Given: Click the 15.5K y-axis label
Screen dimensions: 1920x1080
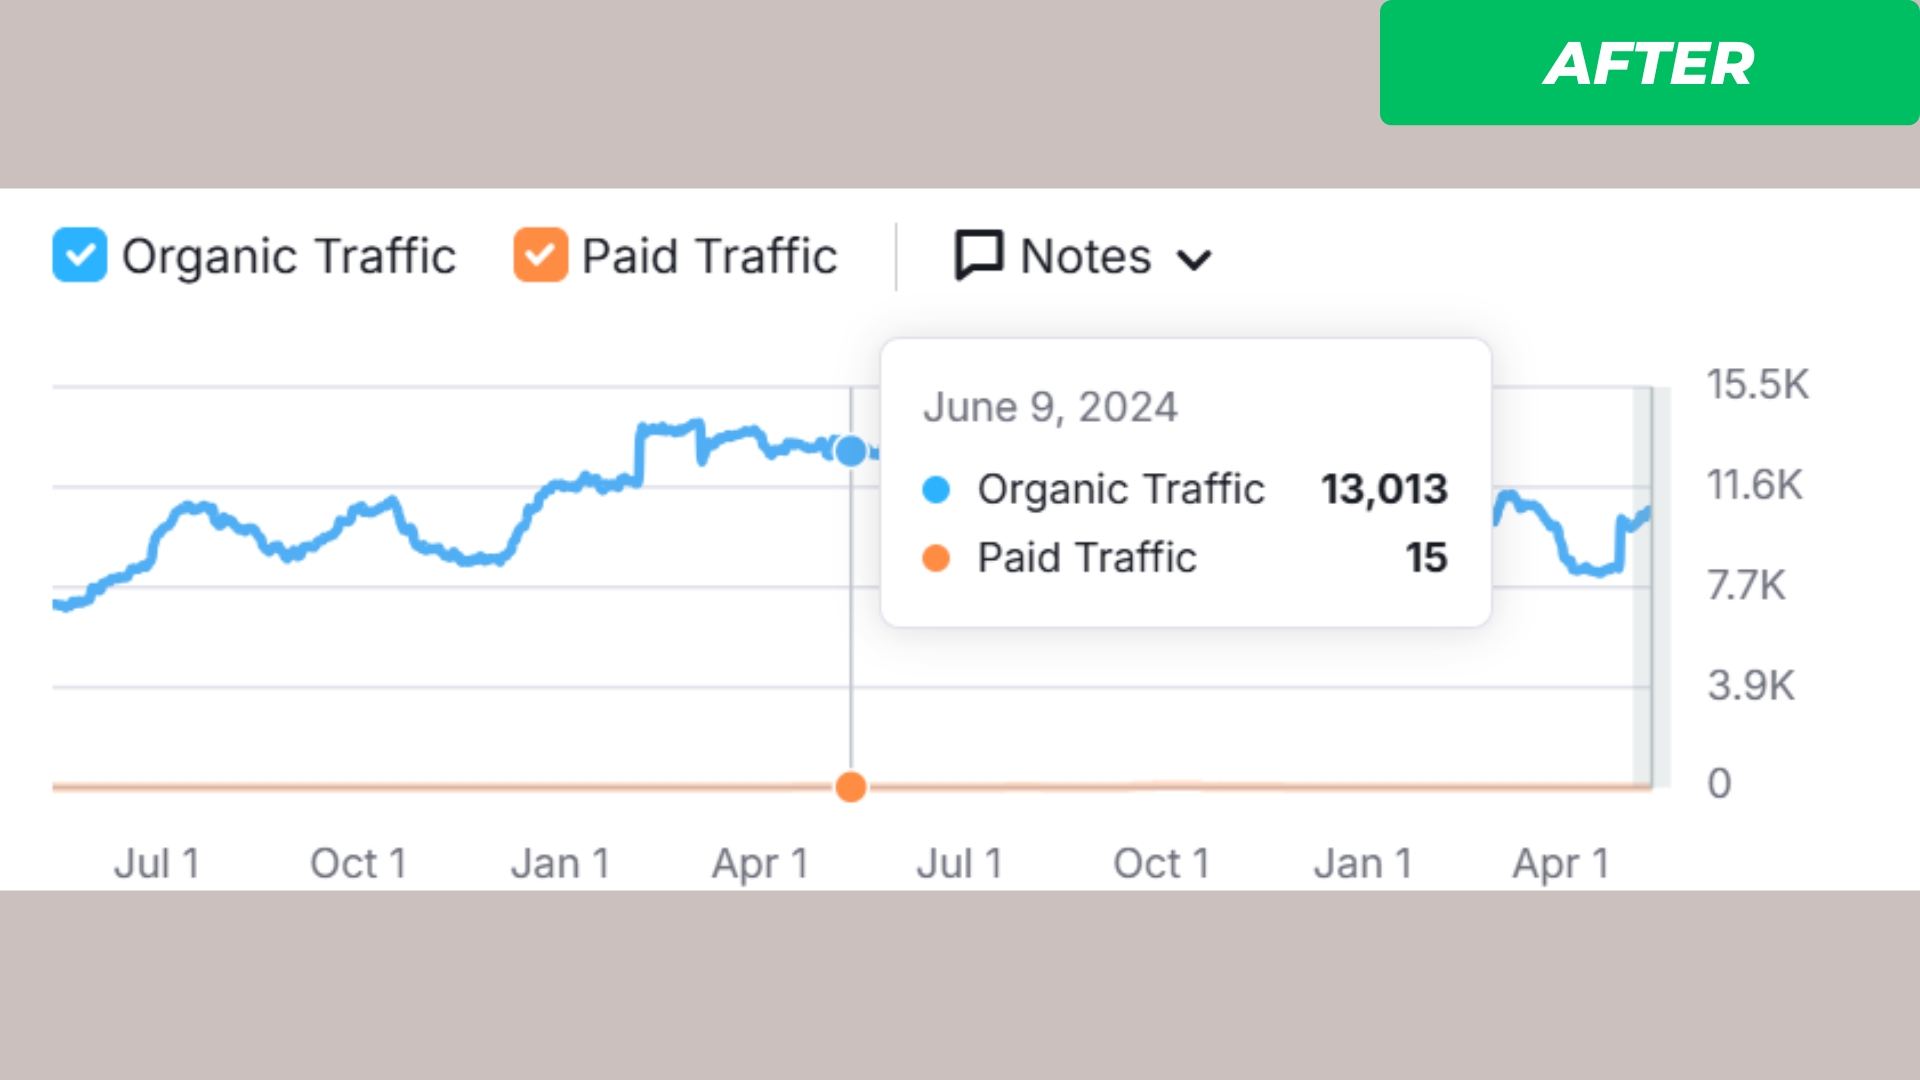Looking at the screenshot, I should [x=1757, y=385].
